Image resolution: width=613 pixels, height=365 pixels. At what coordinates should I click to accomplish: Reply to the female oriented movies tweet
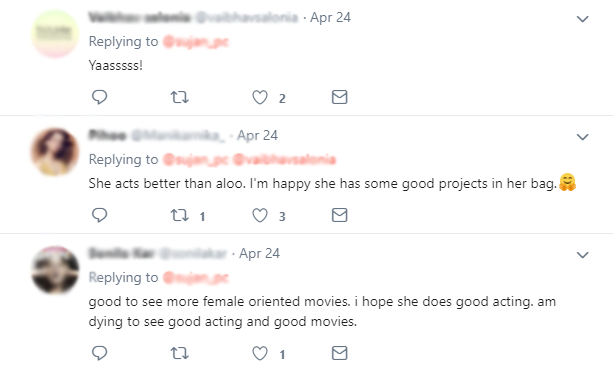(99, 353)
